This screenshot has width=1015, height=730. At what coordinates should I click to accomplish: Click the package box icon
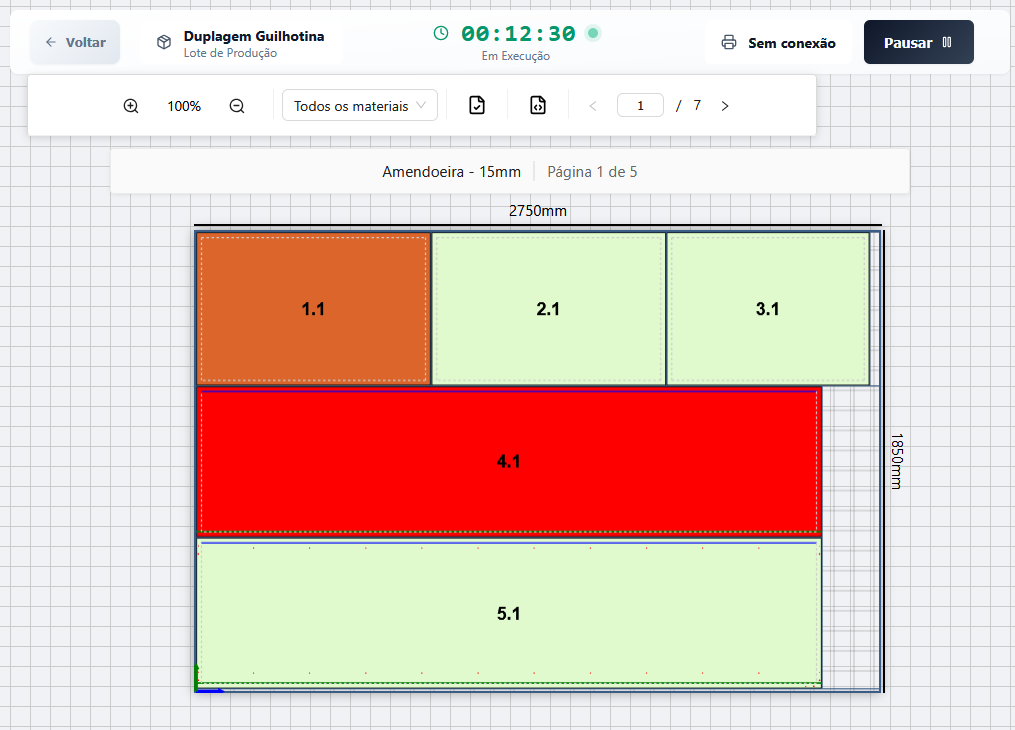(164, 43)
